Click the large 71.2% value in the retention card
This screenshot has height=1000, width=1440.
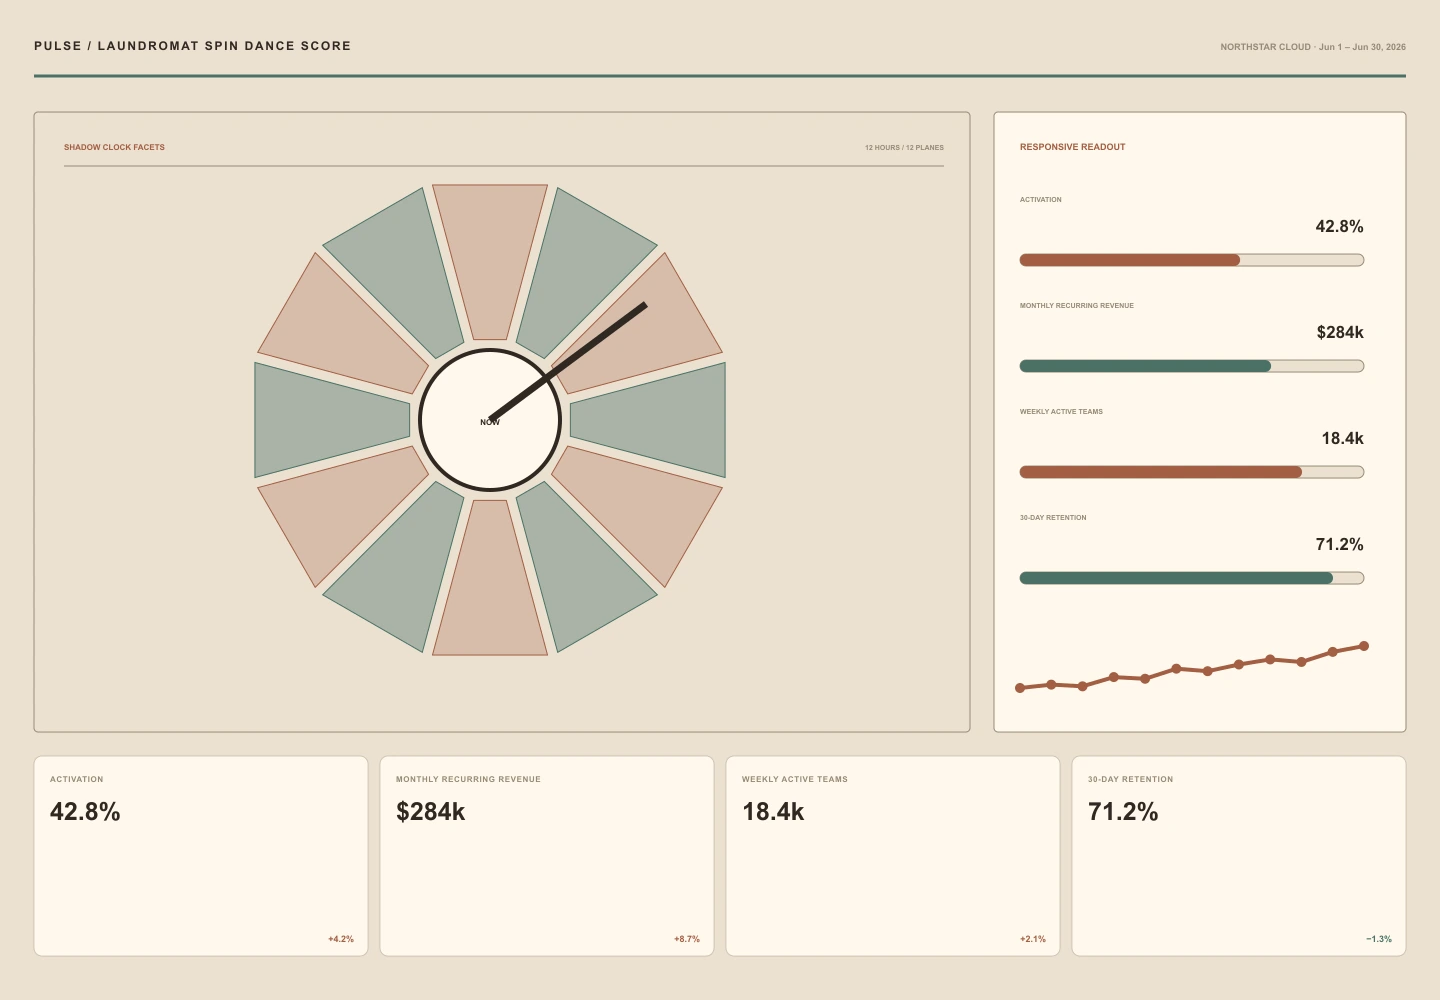point(1123,812)
